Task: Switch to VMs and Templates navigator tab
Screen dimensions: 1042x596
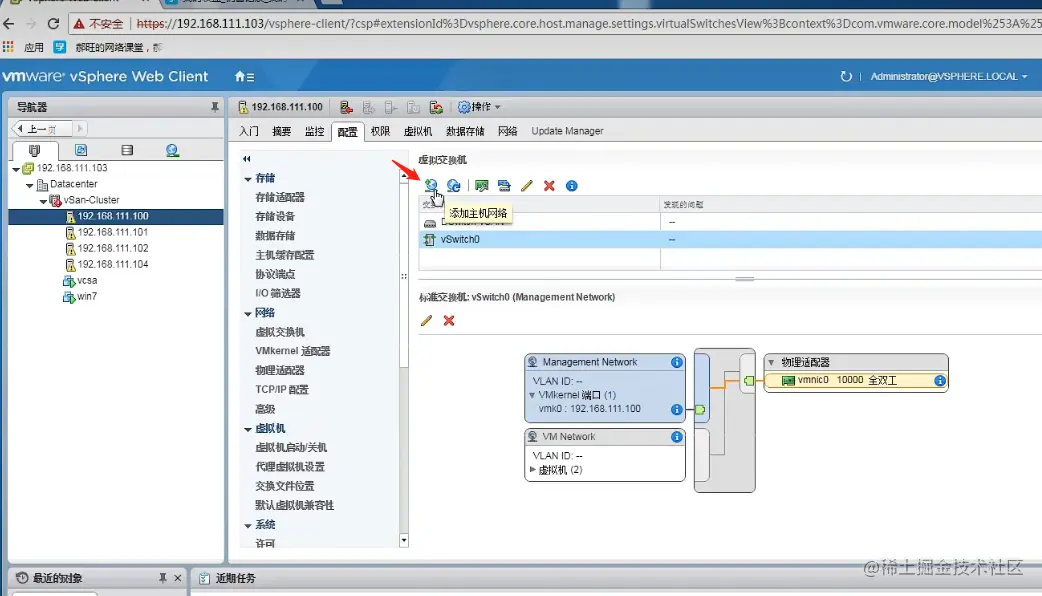Action: (x=81, y=150)
